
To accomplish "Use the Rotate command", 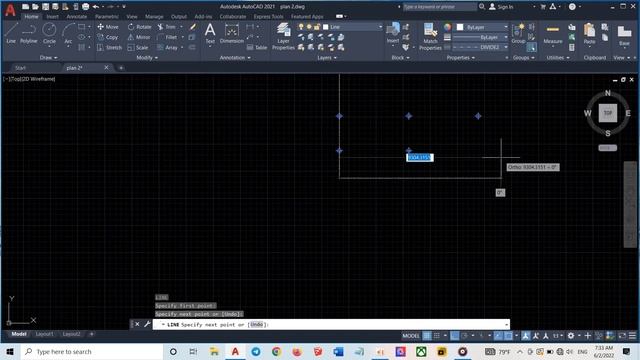I will 140,27.
